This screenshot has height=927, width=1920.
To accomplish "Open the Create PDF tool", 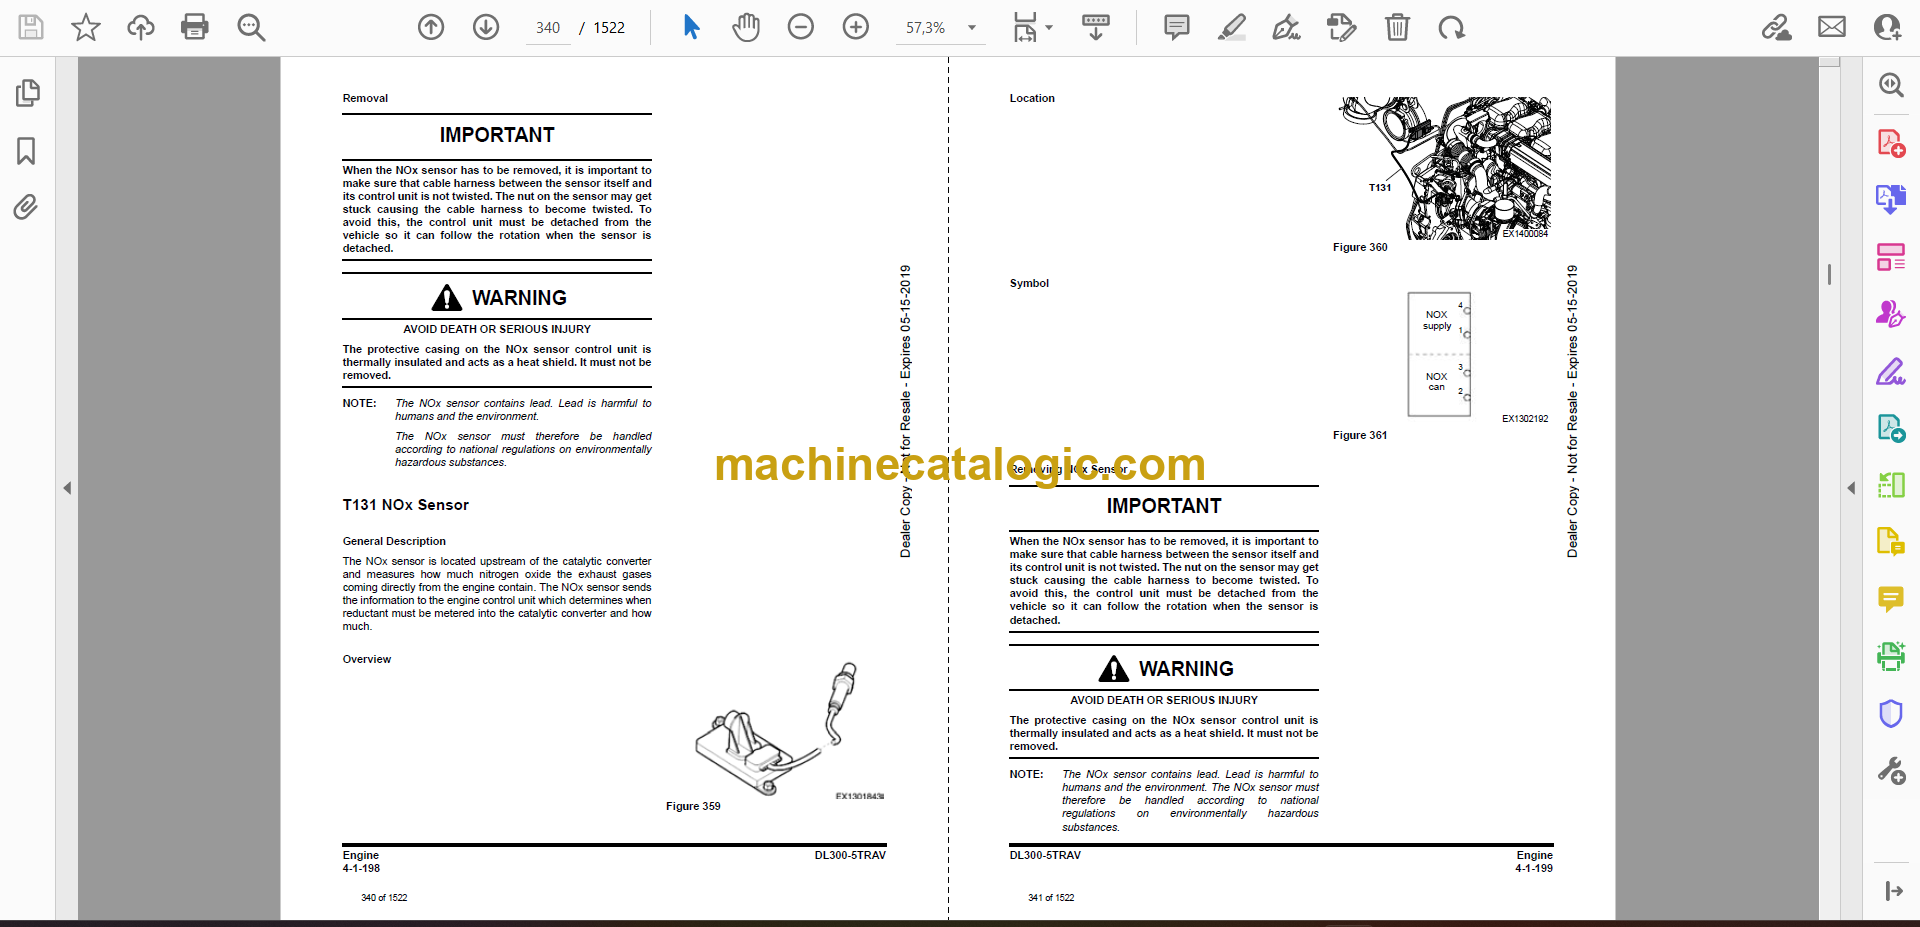I will point(1891,143).
